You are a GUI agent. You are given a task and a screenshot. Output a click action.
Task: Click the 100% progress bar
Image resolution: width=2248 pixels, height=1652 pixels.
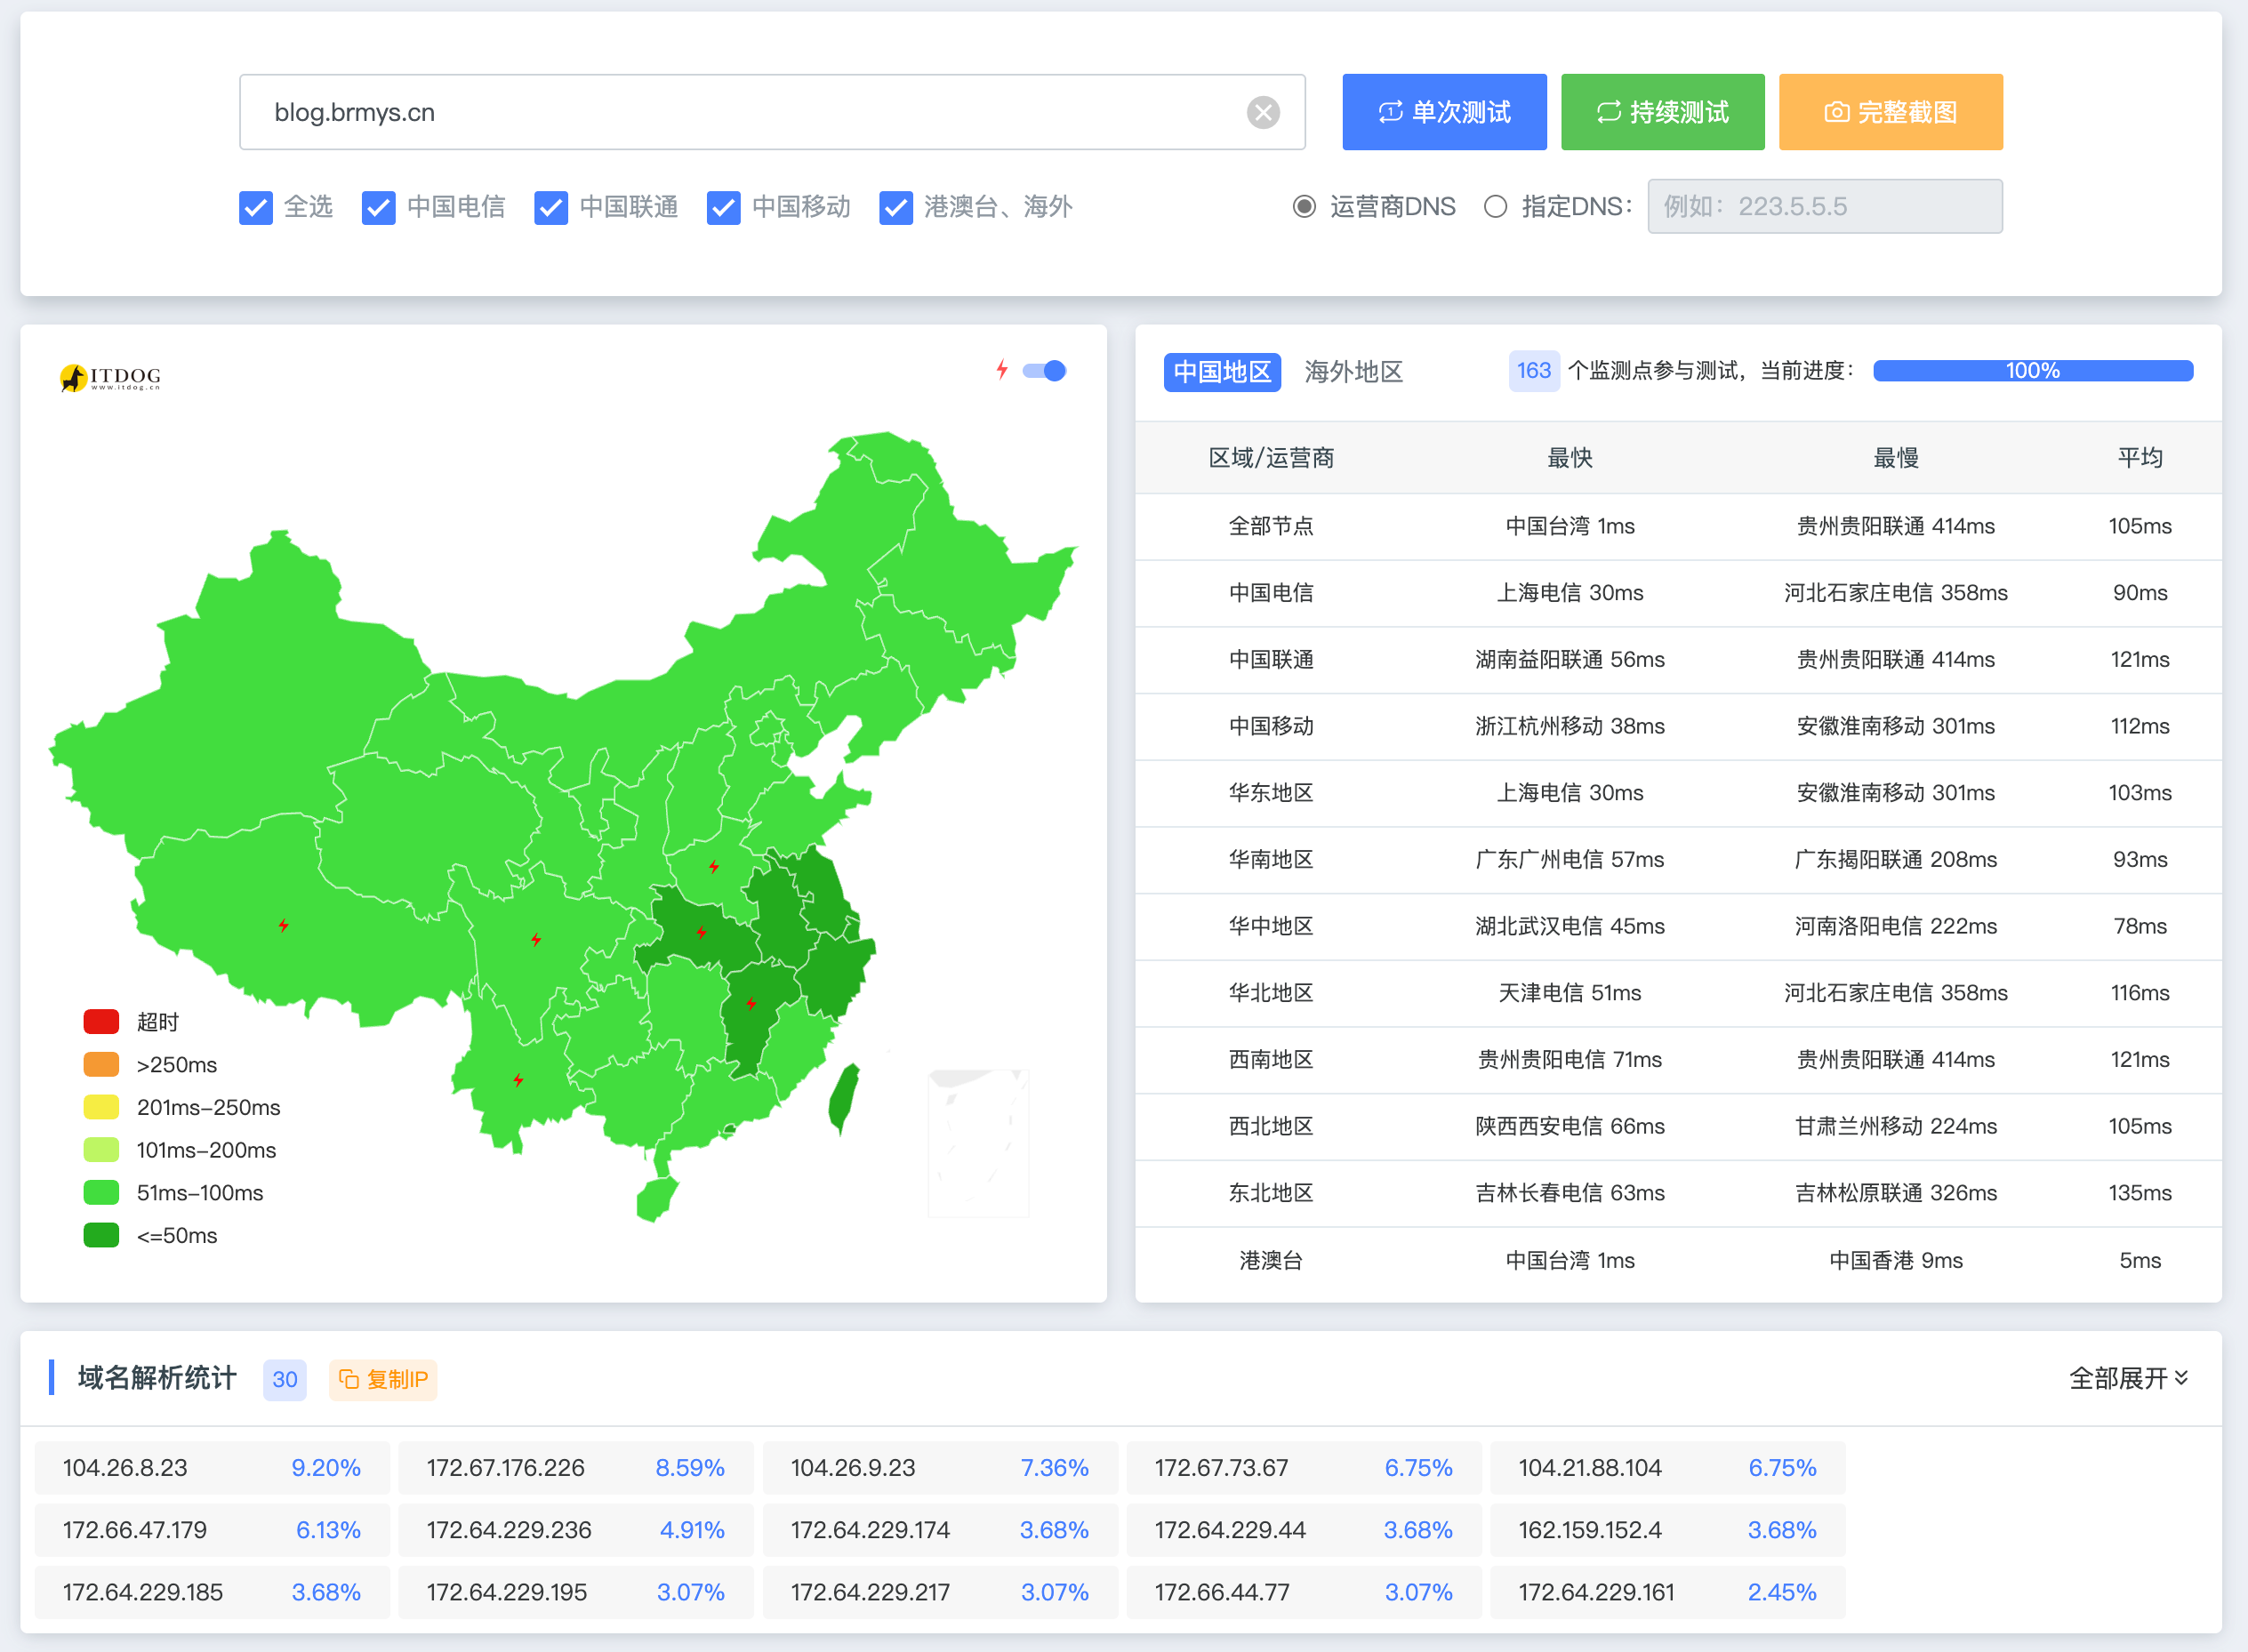tap(2033, 371)
